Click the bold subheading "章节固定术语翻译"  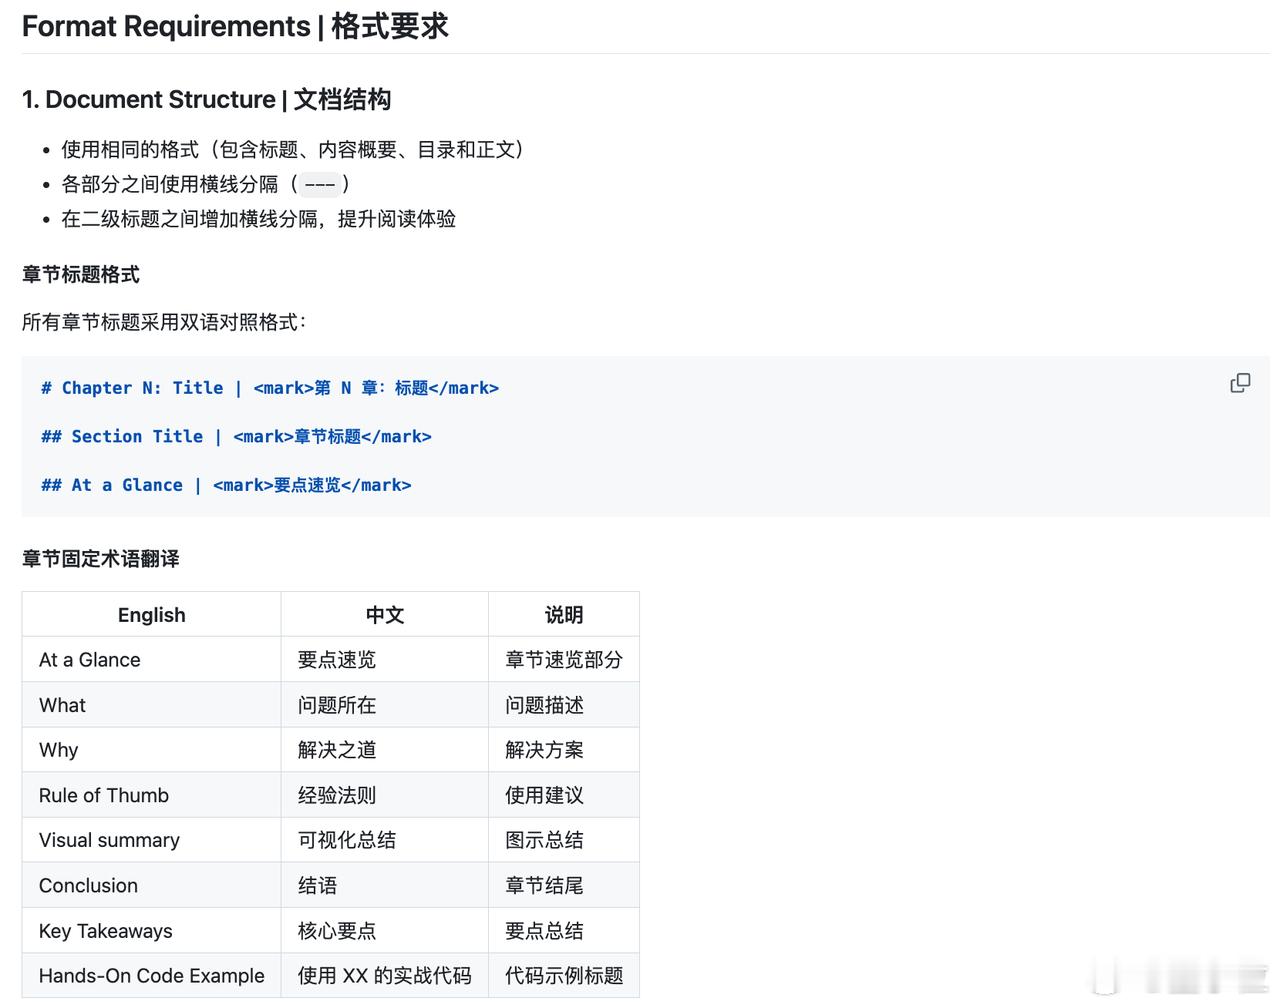(x=101, y=559)
